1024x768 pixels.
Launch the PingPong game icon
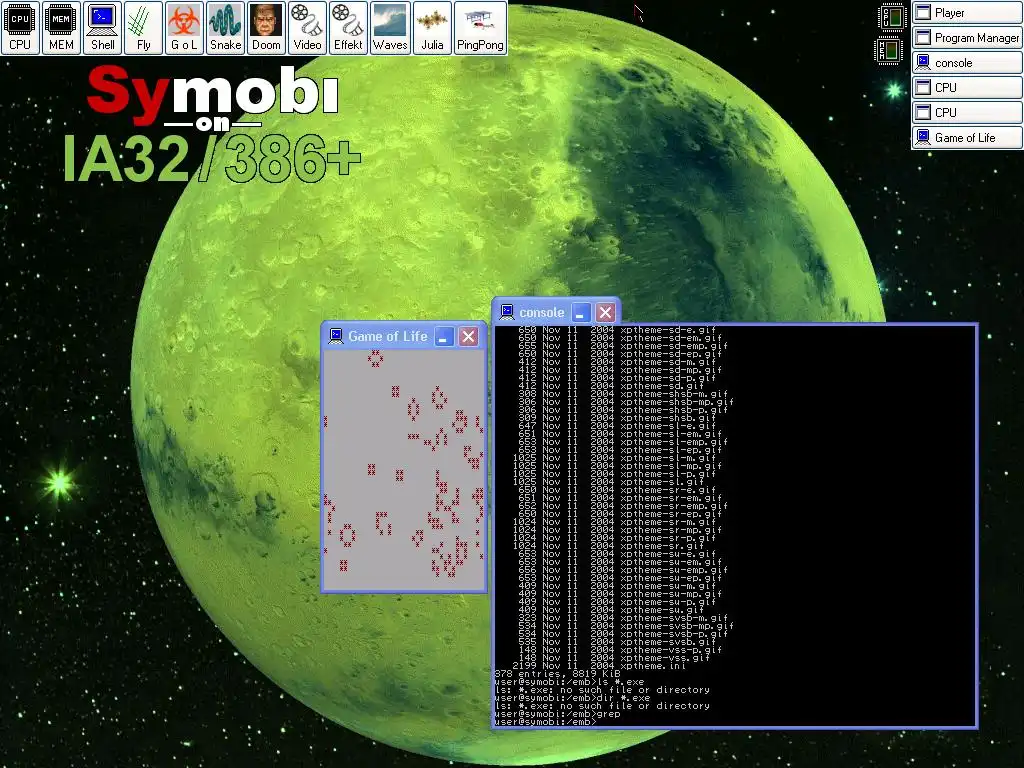click(x=480, y=28)
